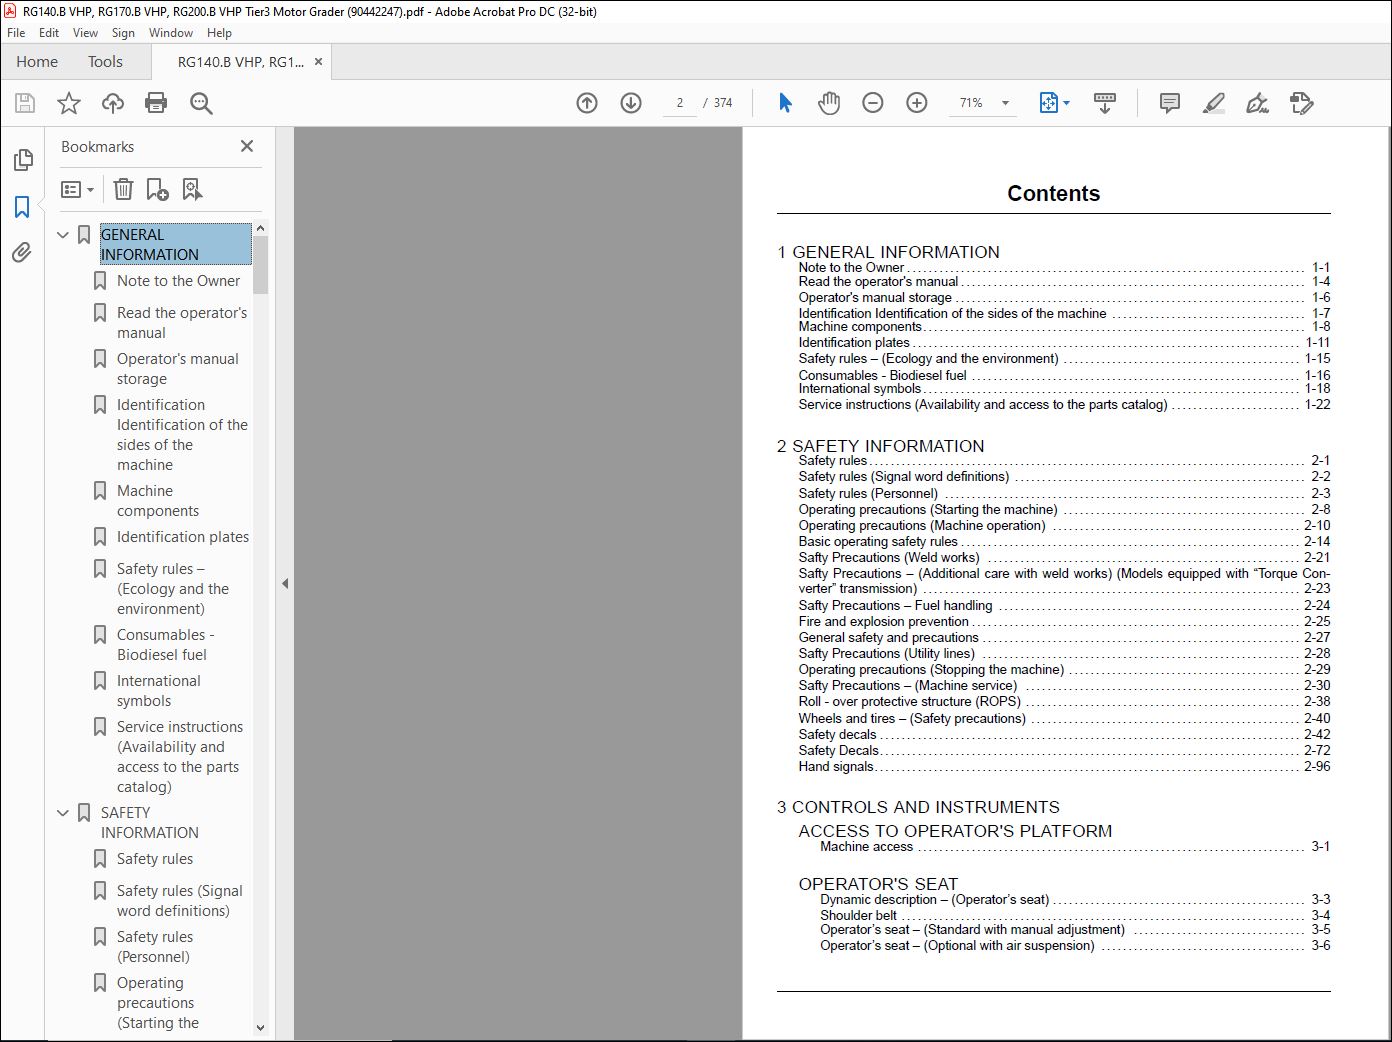
Task: Click the cloud upload icon
Action: click(113, 103)
